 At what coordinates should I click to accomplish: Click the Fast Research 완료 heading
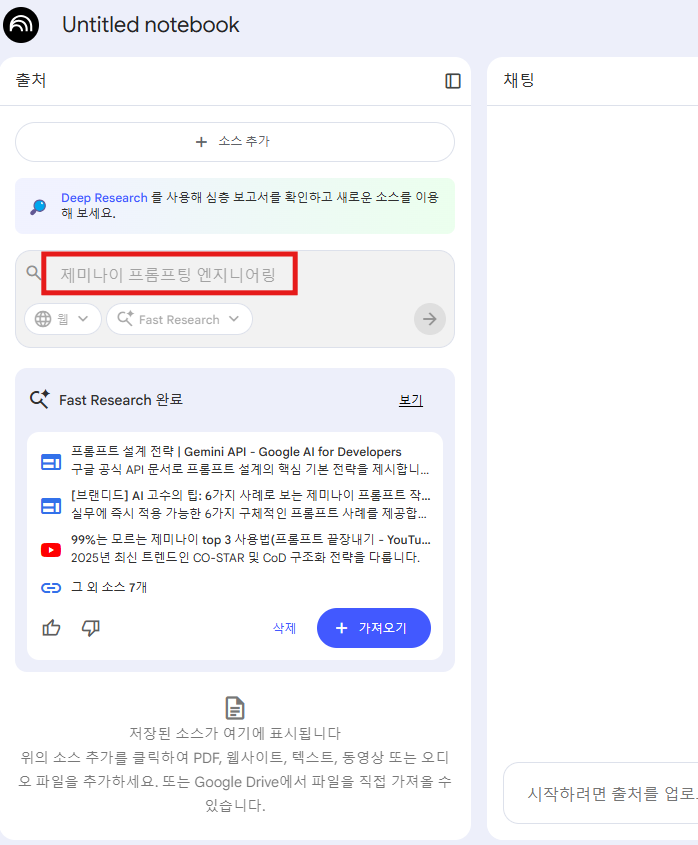tap(121, 400)
